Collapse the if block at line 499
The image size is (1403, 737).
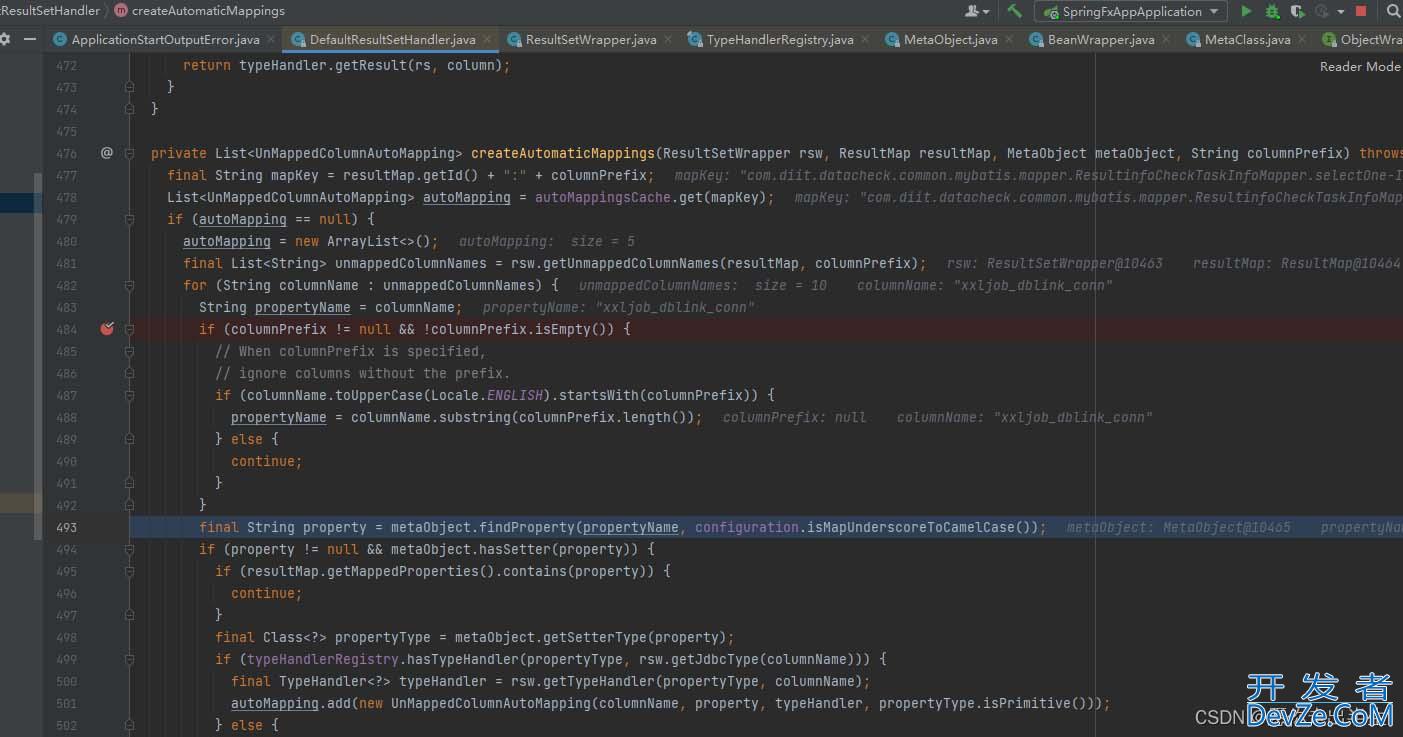(129, 659)
